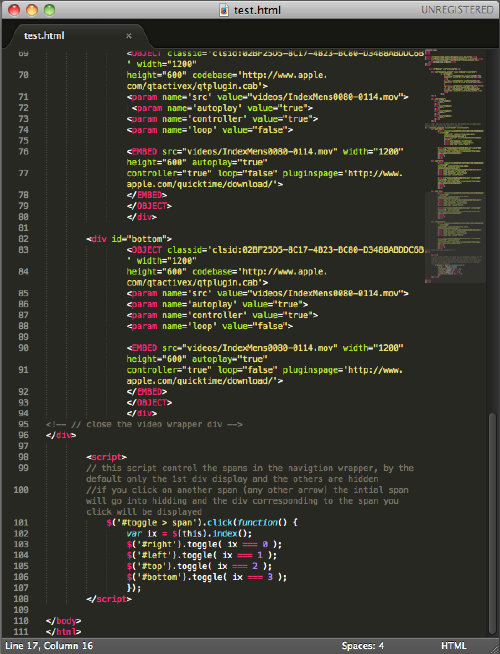Image resolution: width=500 pixels, height=654 pixels.
Task: Click the test.html document icon in title bar
Action: (x=224, y=10)
